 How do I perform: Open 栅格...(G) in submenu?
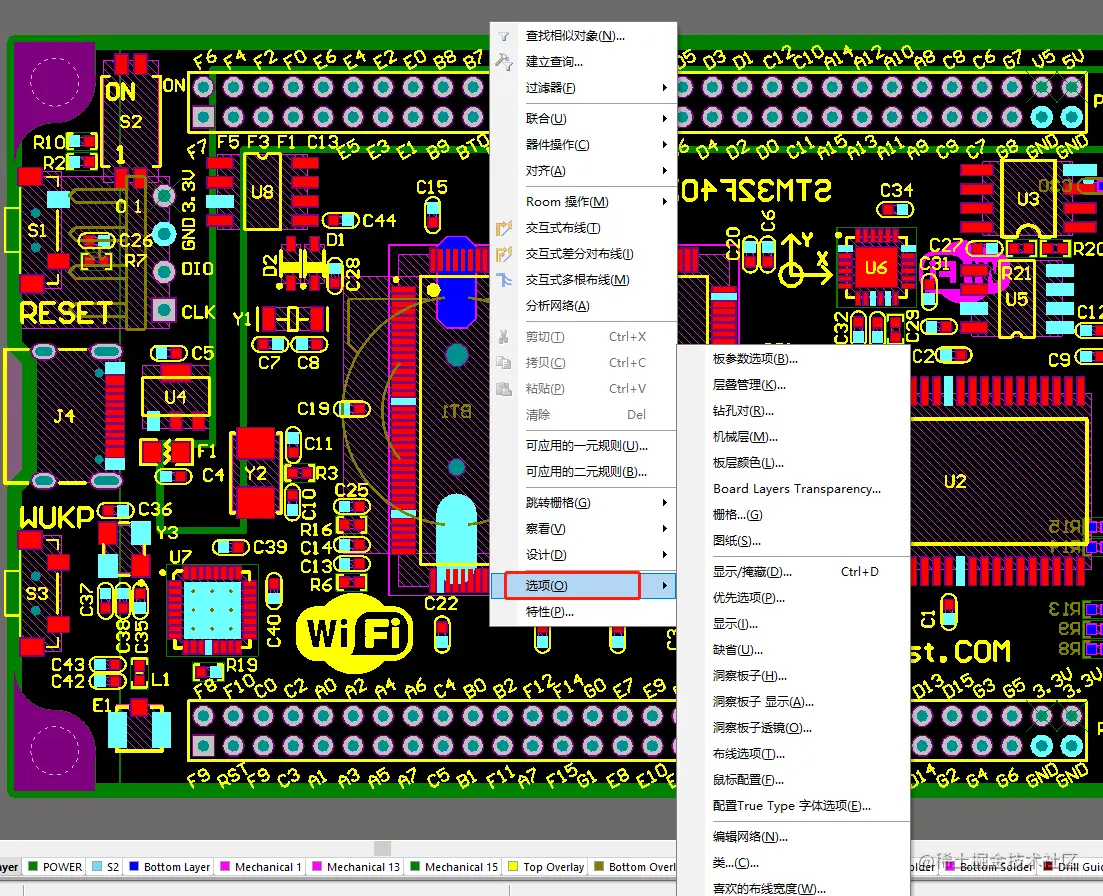click(793, 515)
